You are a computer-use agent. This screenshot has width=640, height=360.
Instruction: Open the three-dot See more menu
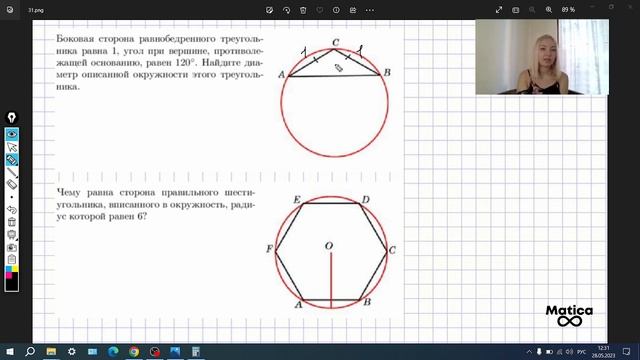(370, 10)
